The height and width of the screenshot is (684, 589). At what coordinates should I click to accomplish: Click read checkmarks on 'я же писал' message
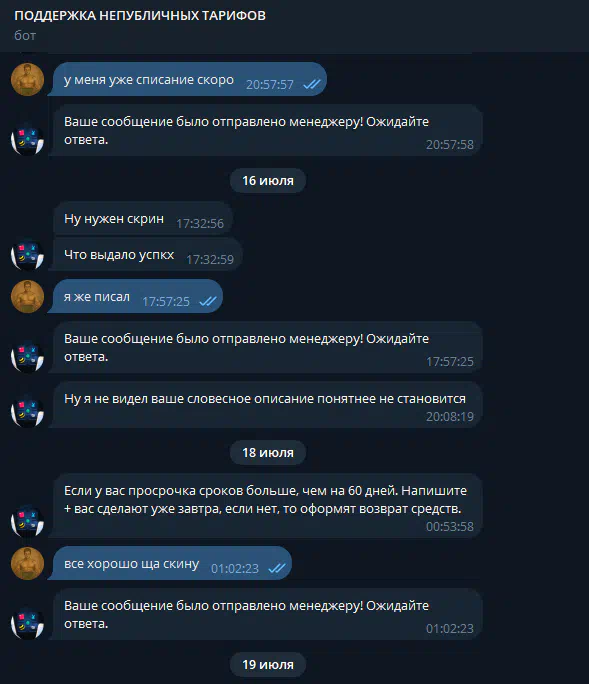208,301
